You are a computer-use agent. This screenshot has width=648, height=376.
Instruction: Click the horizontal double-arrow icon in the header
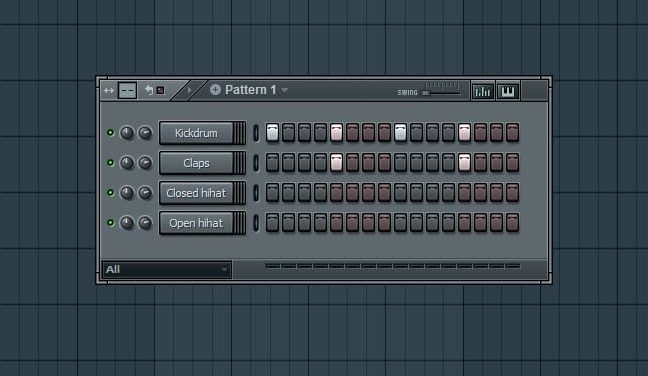tap(109, 90)
